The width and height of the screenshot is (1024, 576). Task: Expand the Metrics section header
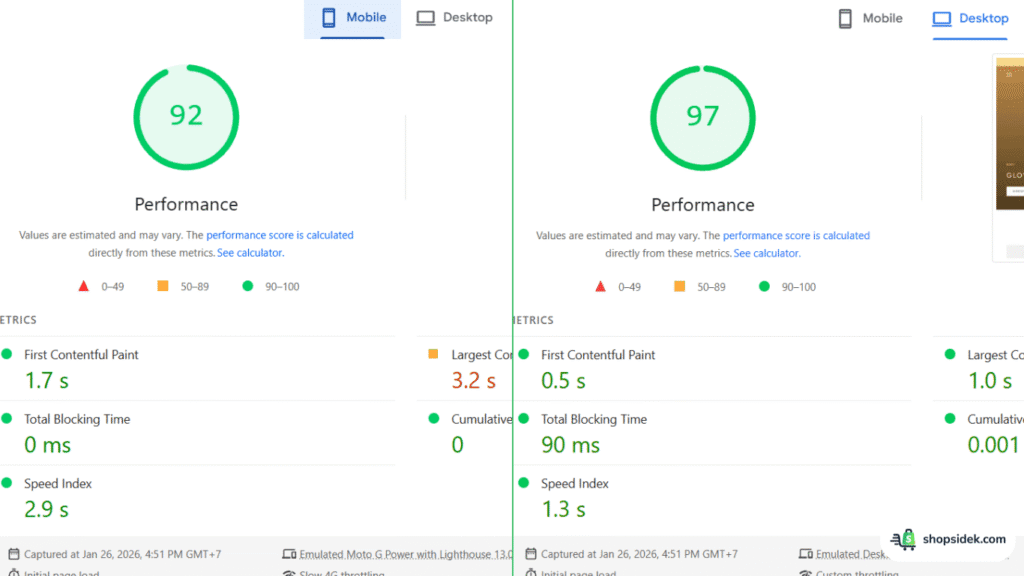(x=20, y=320)
